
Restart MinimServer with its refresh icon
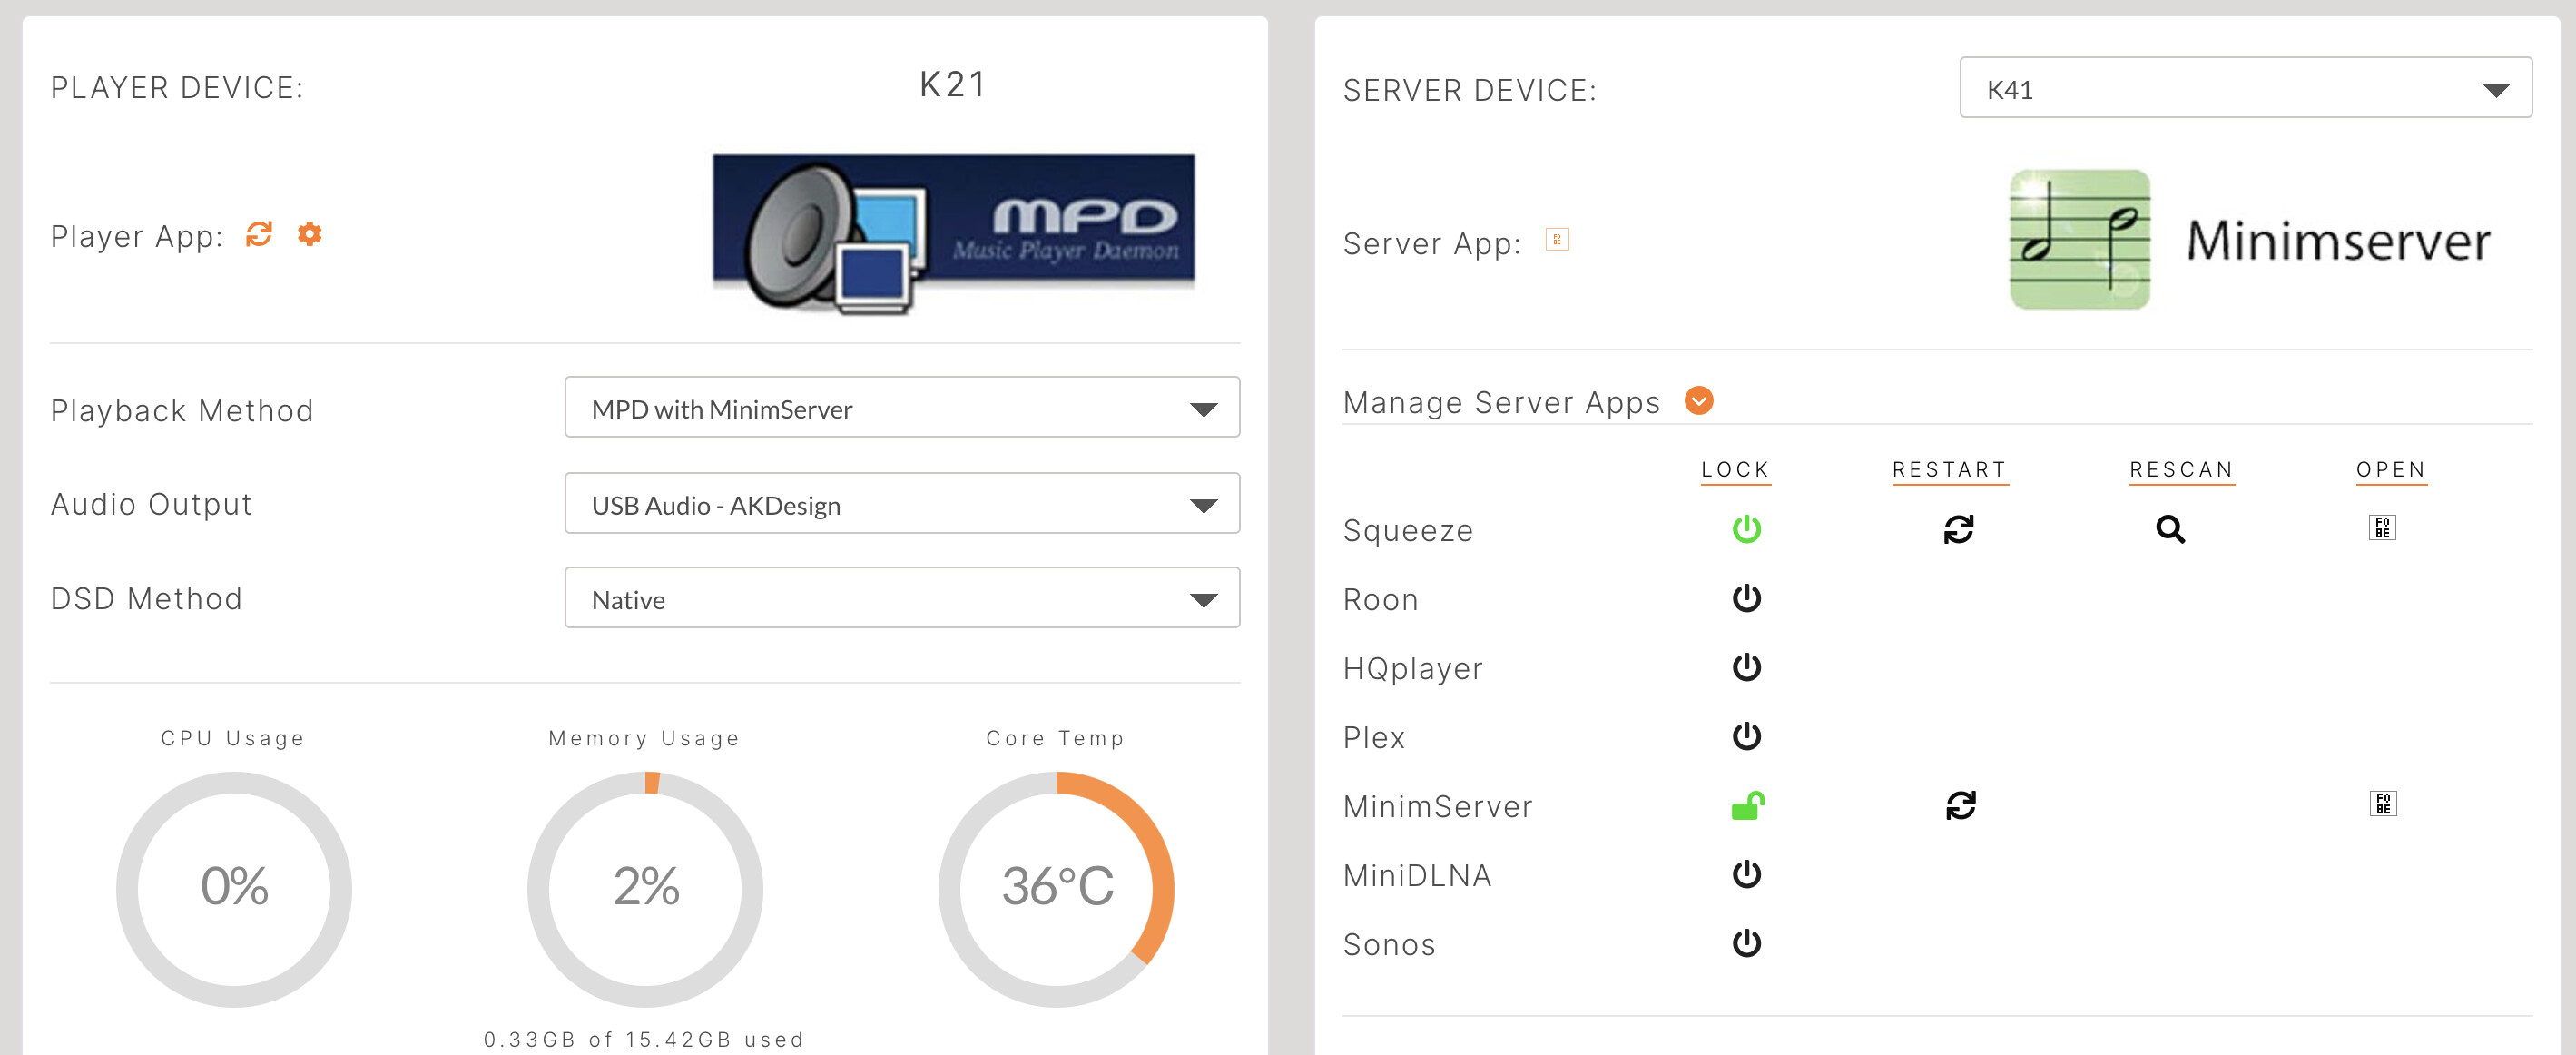pos(1959,805)
